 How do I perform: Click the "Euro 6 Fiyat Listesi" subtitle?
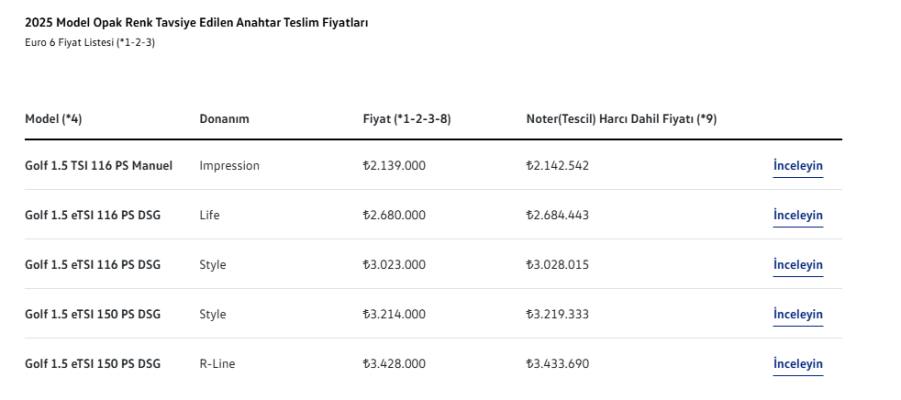tap(90, 42)
